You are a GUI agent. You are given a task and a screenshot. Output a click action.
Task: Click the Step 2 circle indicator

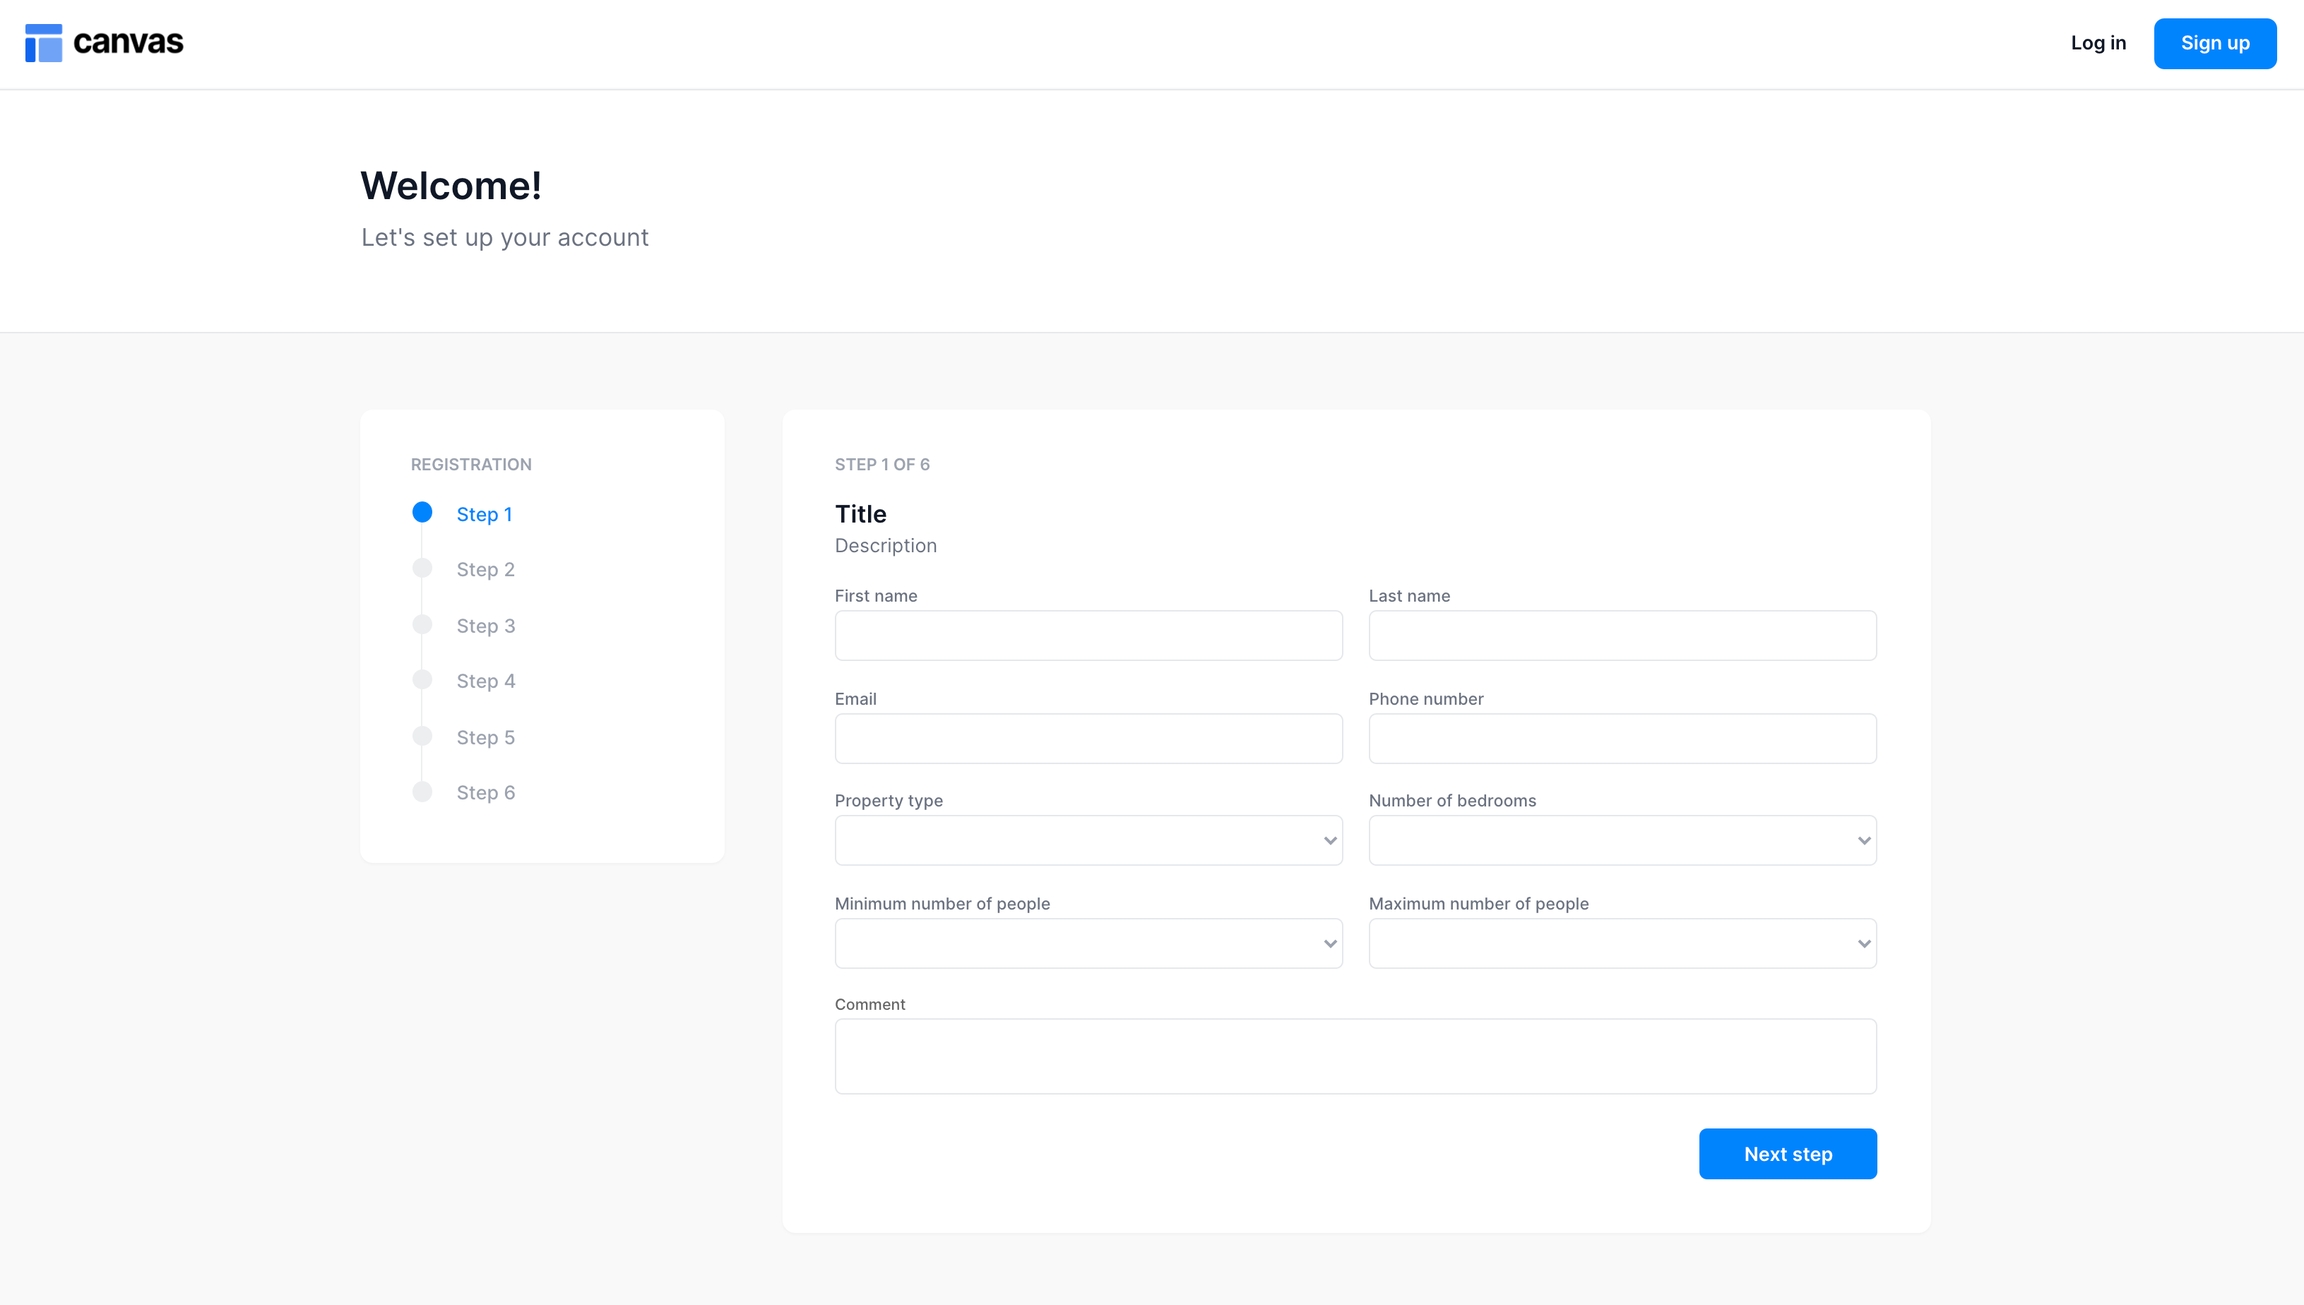coord(422,568)
